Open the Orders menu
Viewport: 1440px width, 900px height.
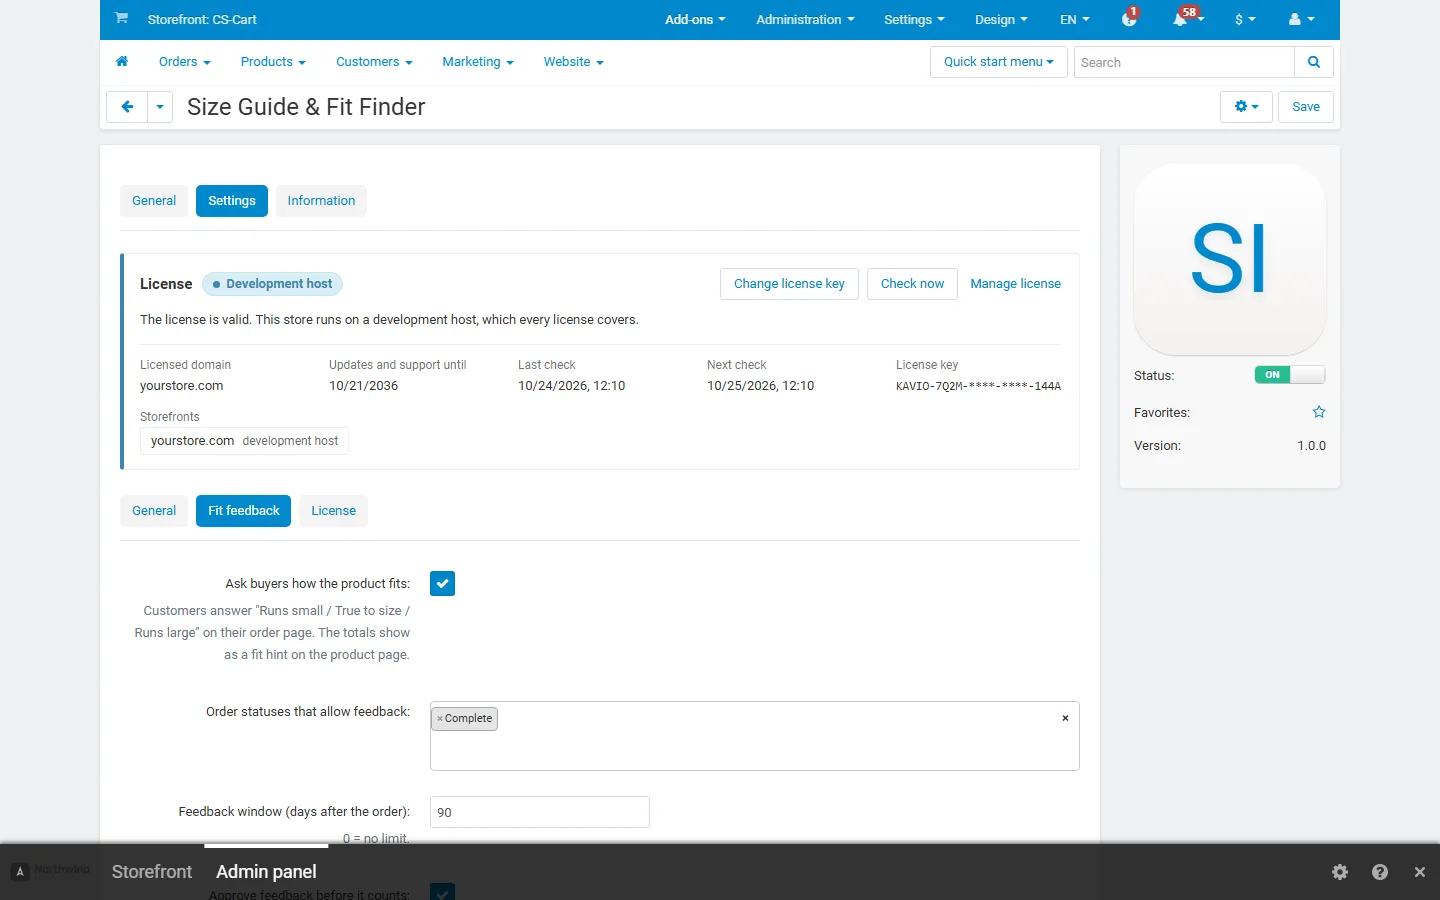pyautogui.click(x=185, y=62)
